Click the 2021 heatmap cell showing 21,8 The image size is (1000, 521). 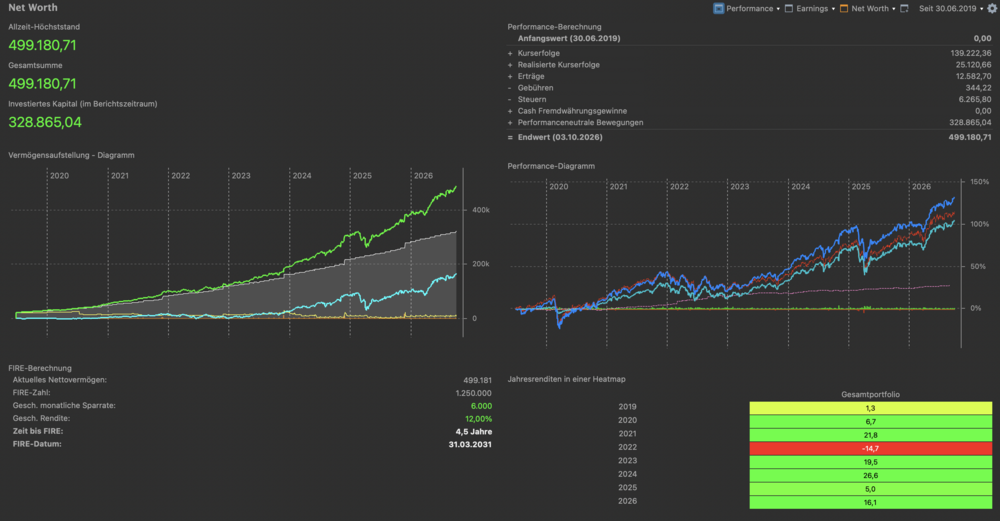(871, 435)
